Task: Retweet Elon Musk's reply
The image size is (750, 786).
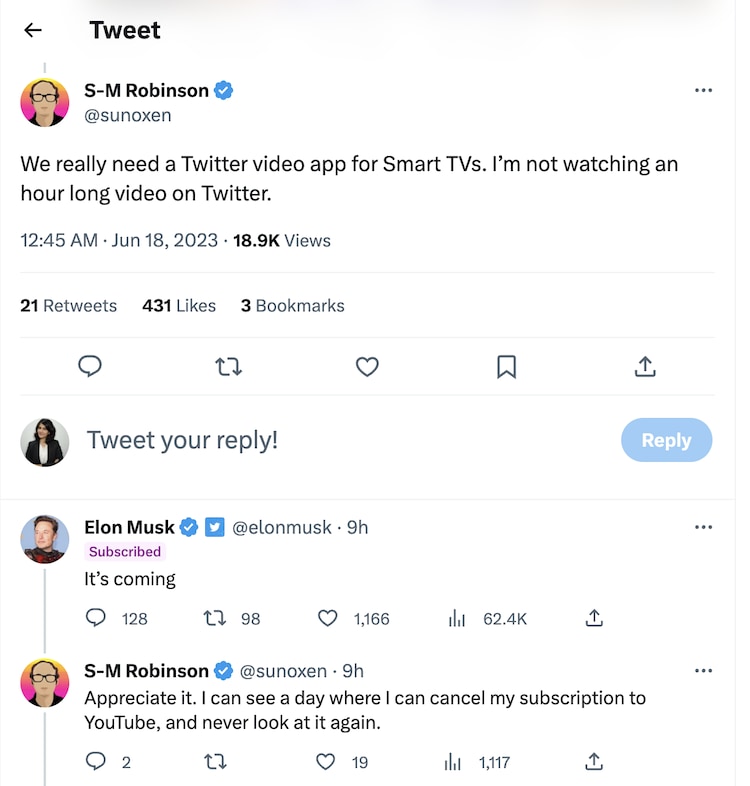Action: pos(214,619)
